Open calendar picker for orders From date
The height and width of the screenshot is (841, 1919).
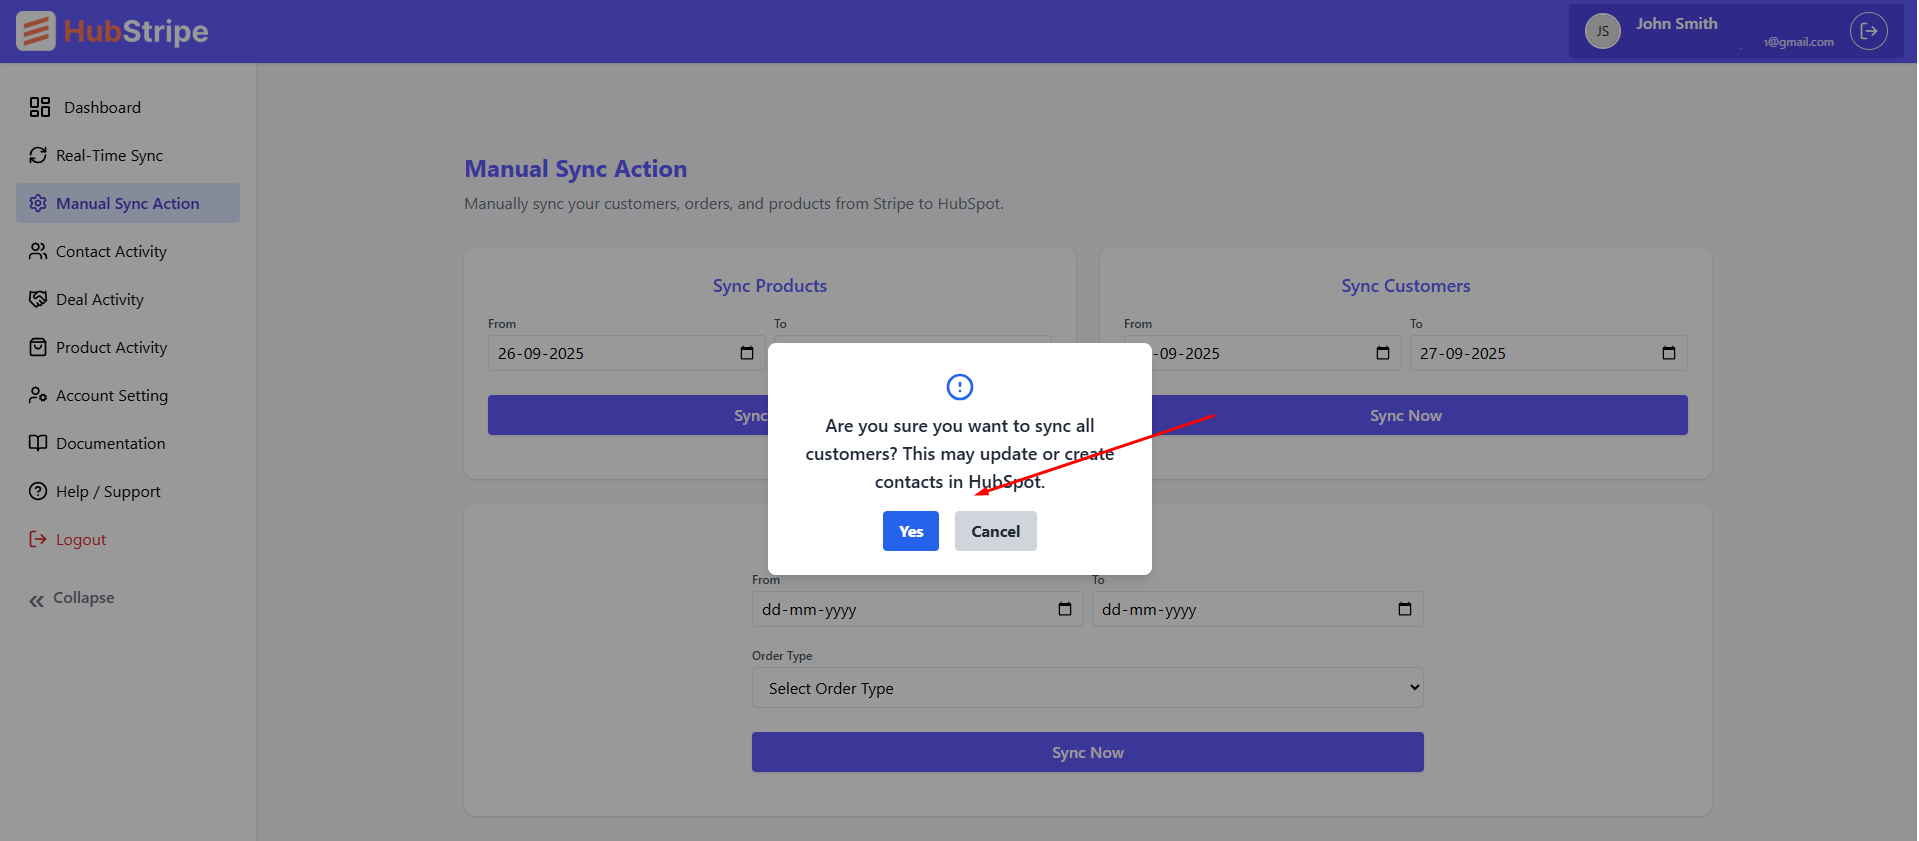[x=1065, y=609]
